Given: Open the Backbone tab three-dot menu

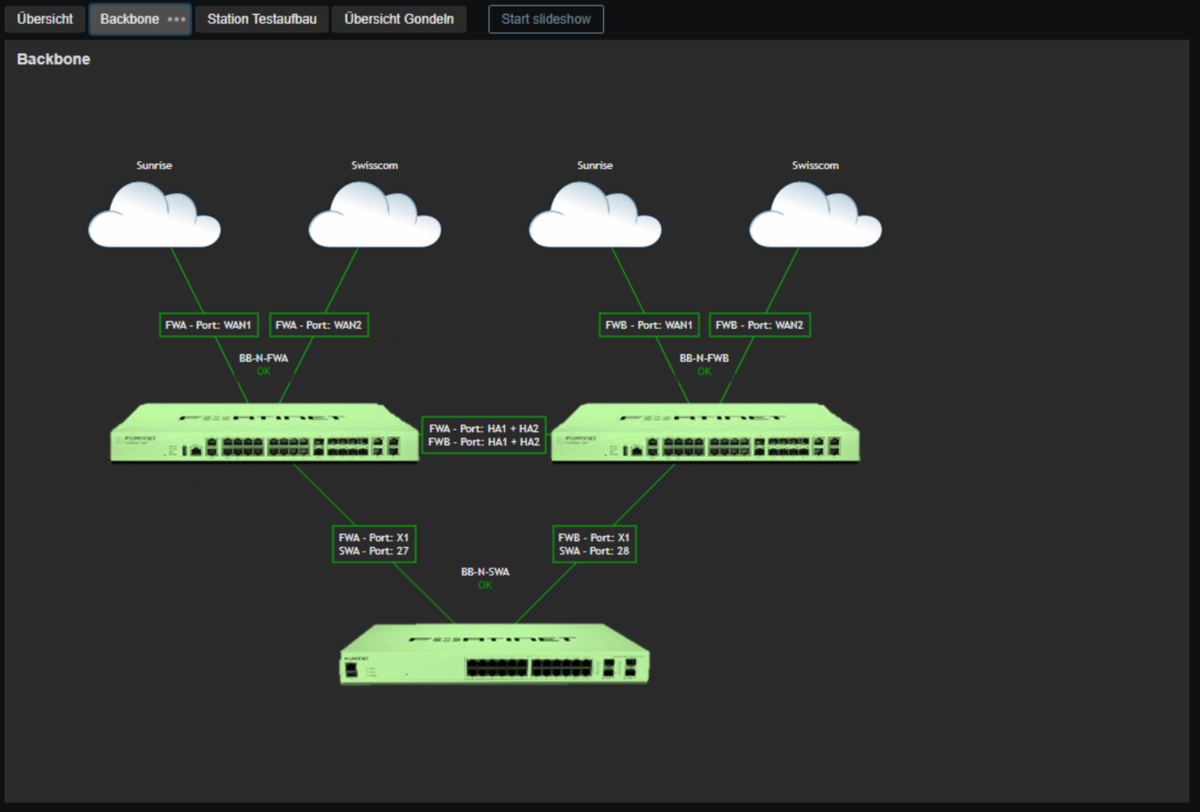Looking at the screenshot, I should tap(176, 19).
